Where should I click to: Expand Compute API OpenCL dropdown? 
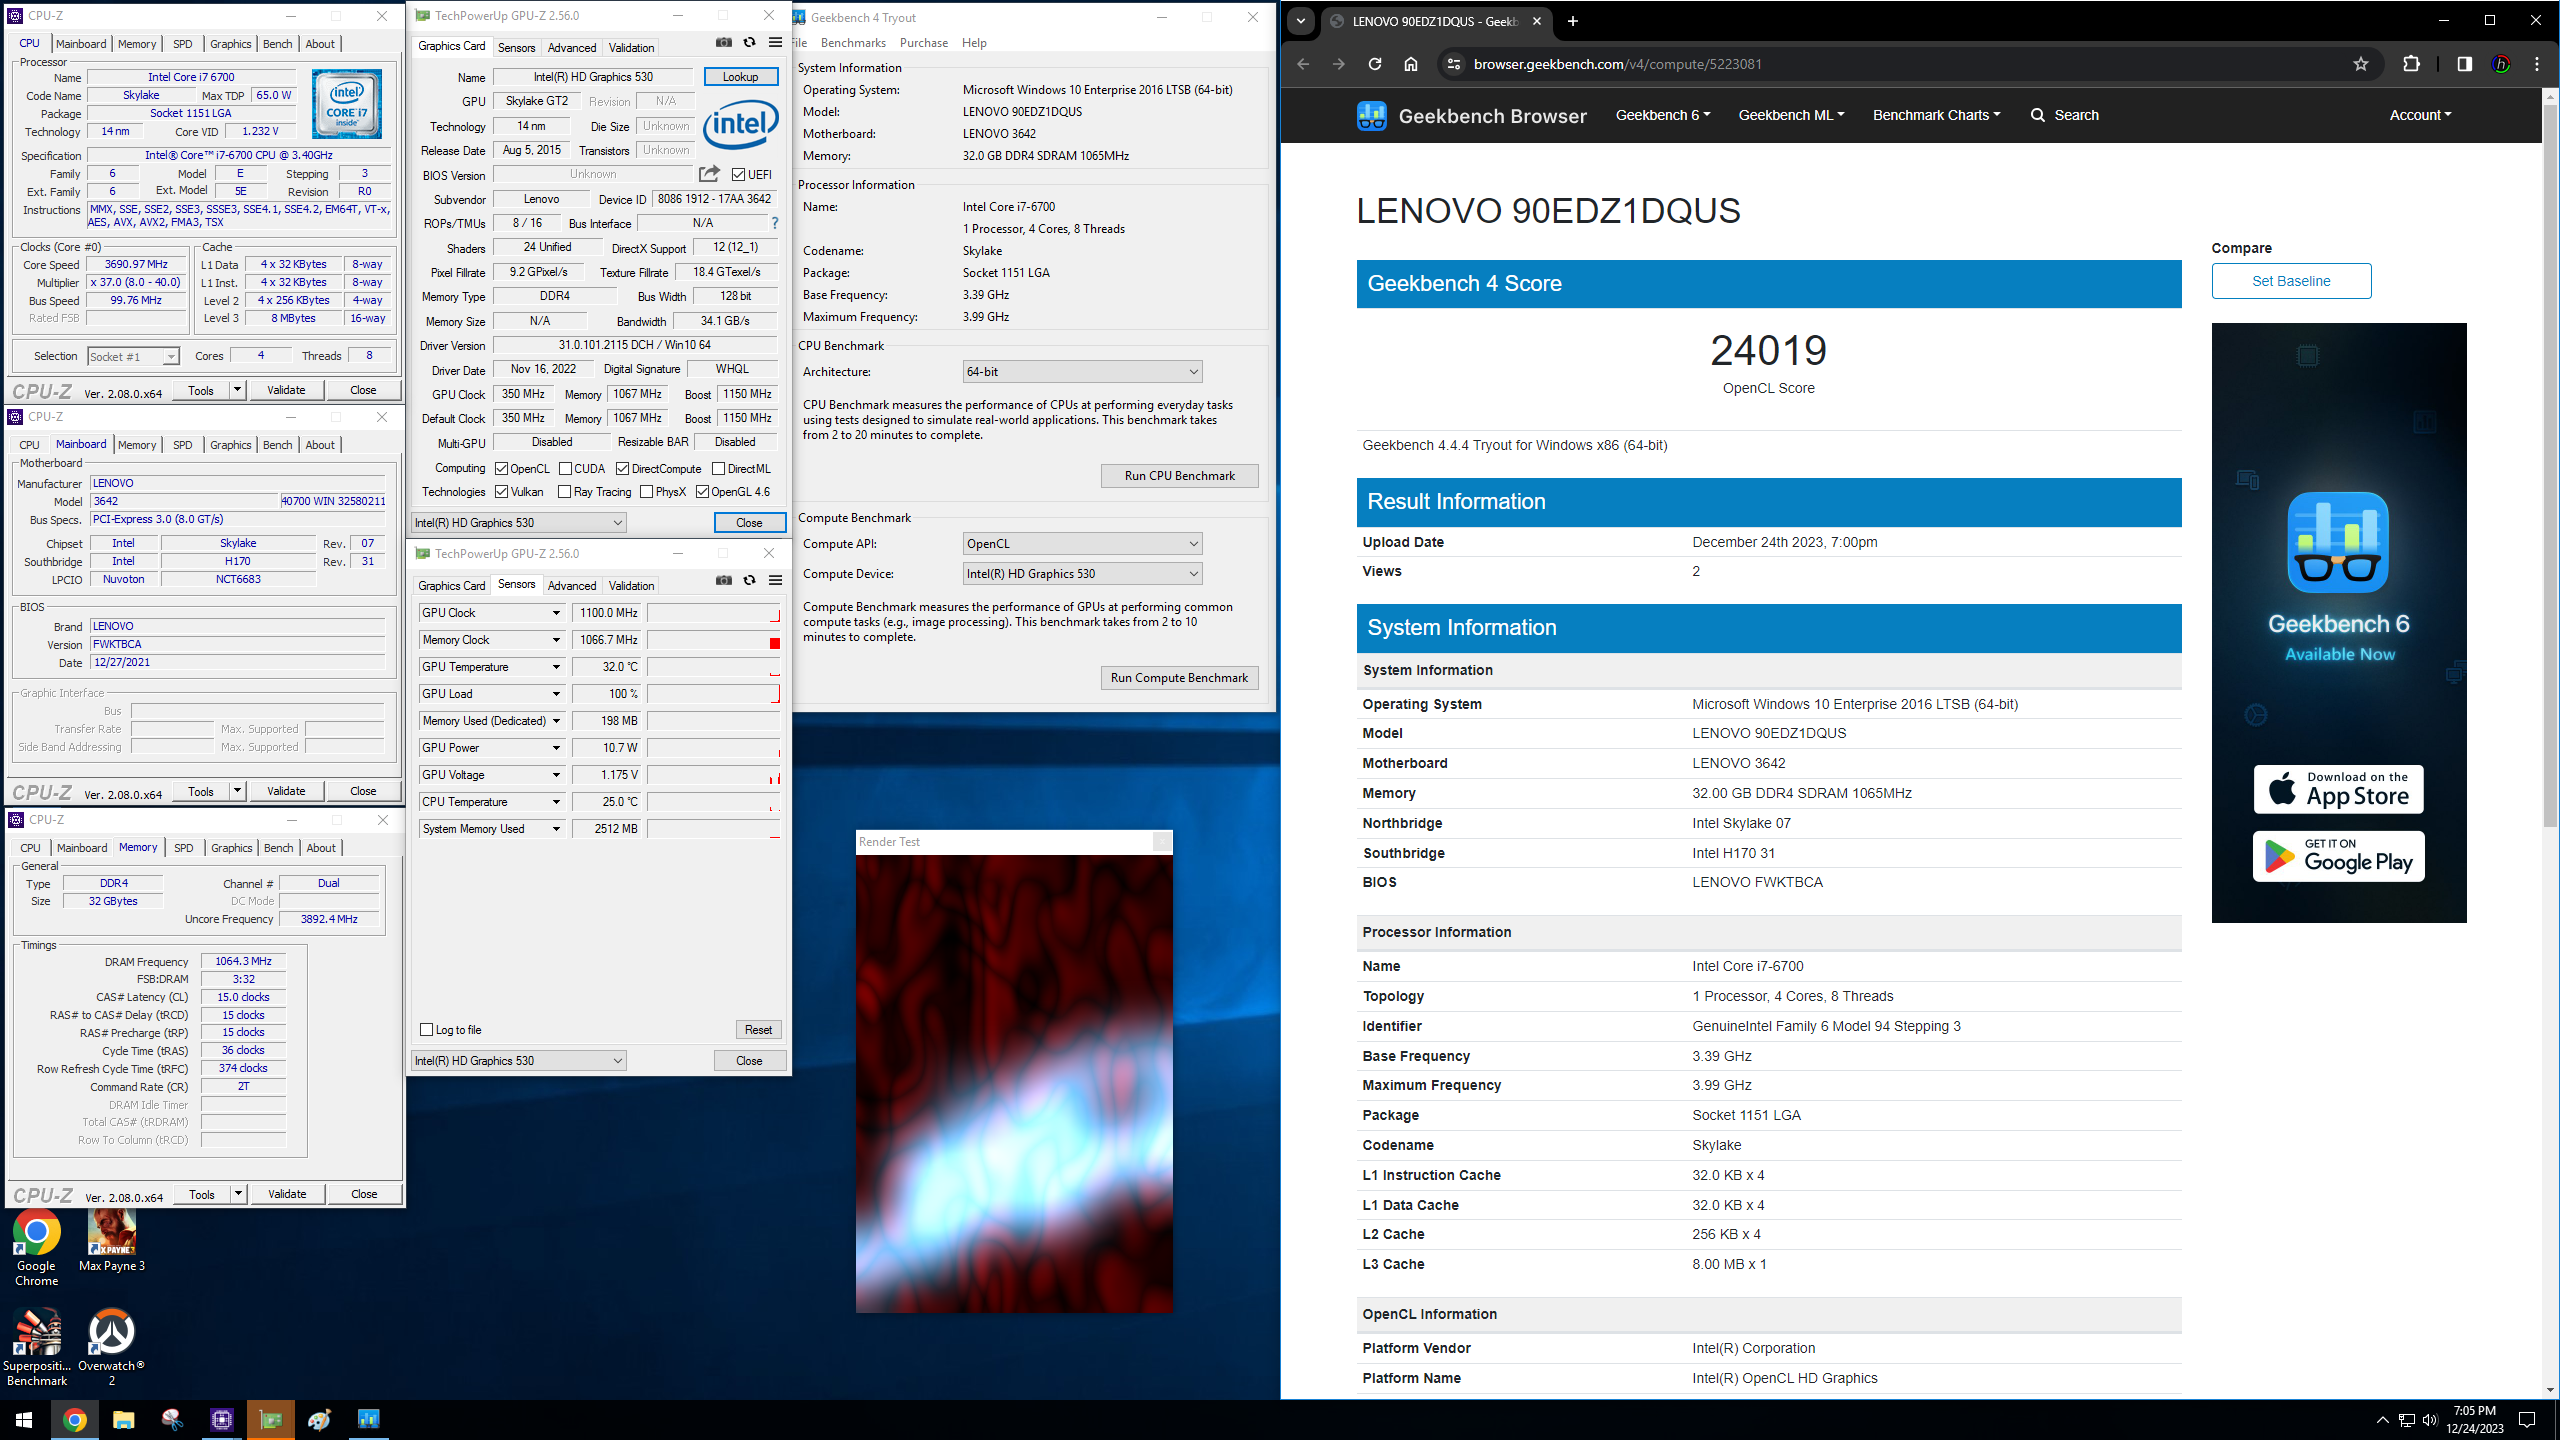pos(1082,544)
